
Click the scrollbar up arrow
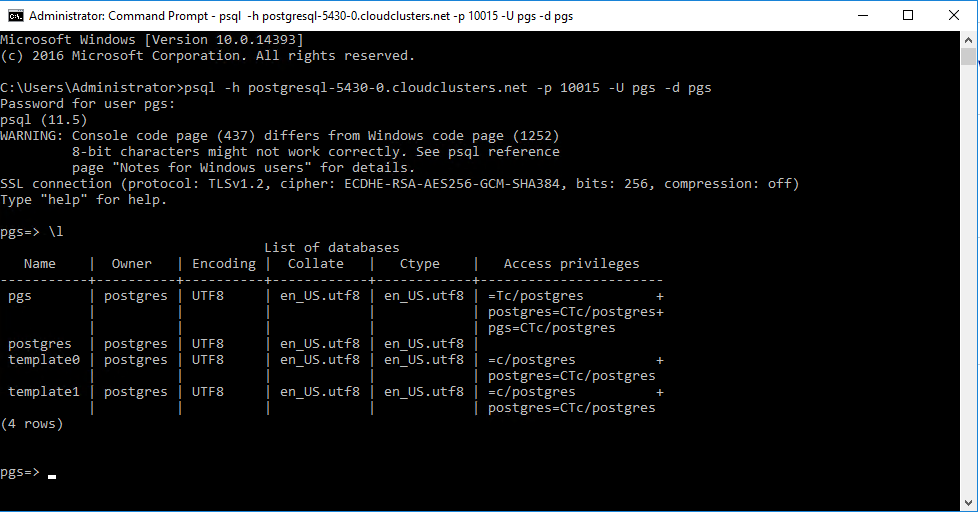[x=970, y=39]
